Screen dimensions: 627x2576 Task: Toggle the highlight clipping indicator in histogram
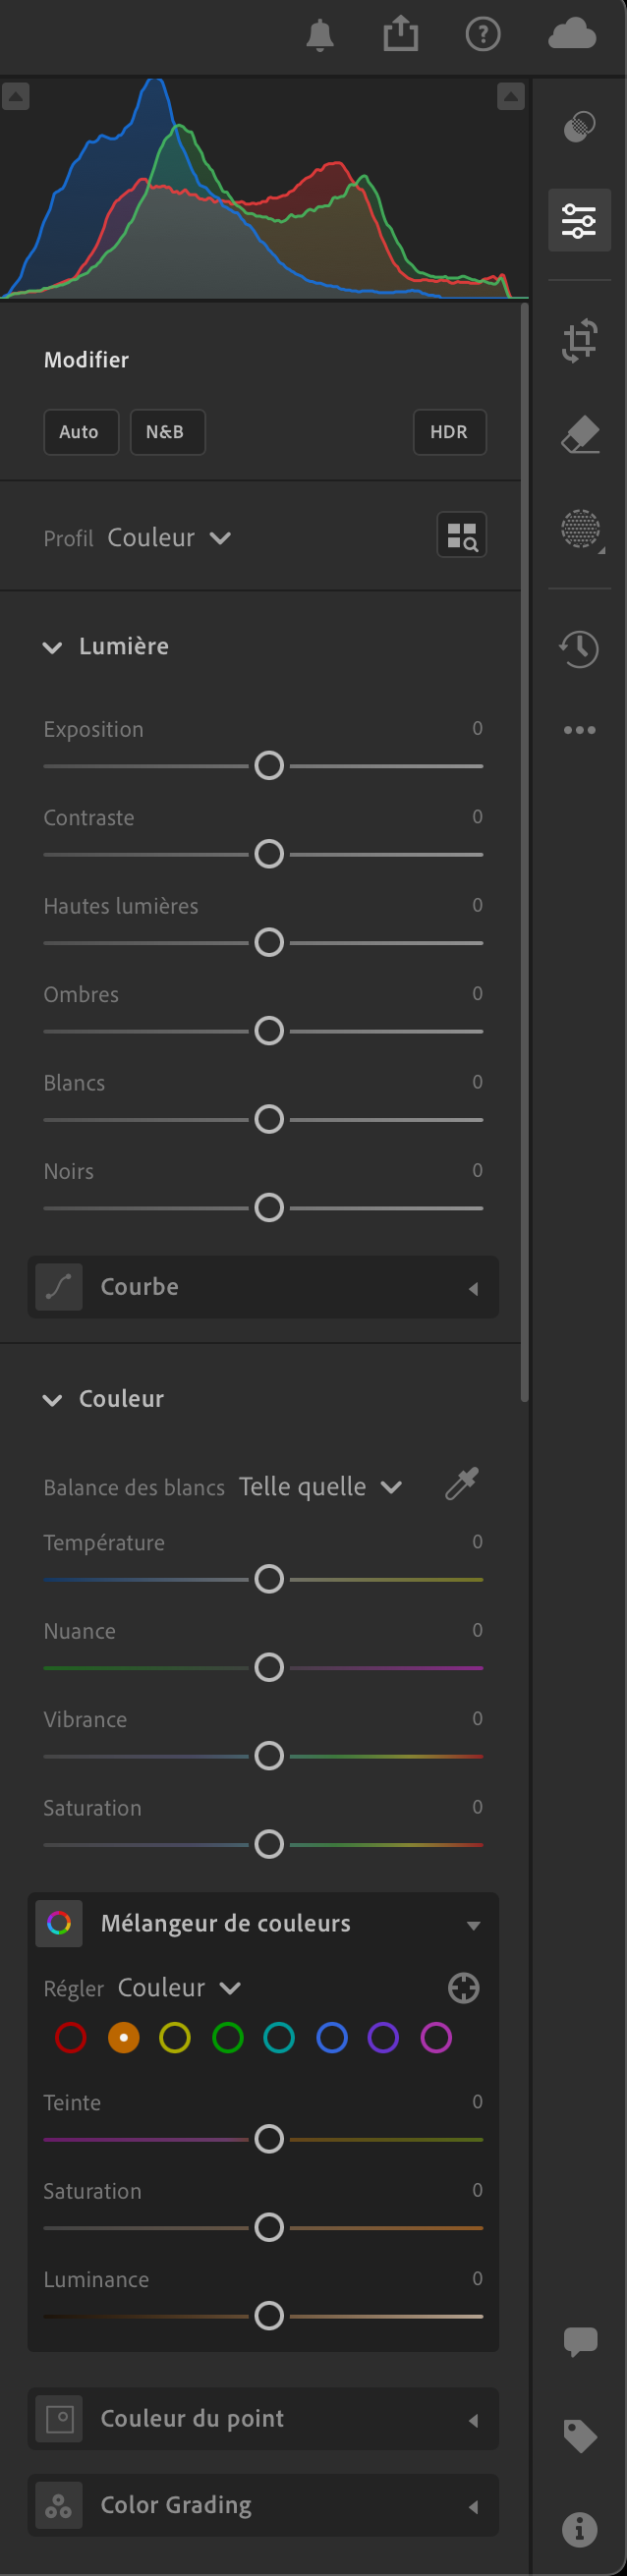pos(510,97)
